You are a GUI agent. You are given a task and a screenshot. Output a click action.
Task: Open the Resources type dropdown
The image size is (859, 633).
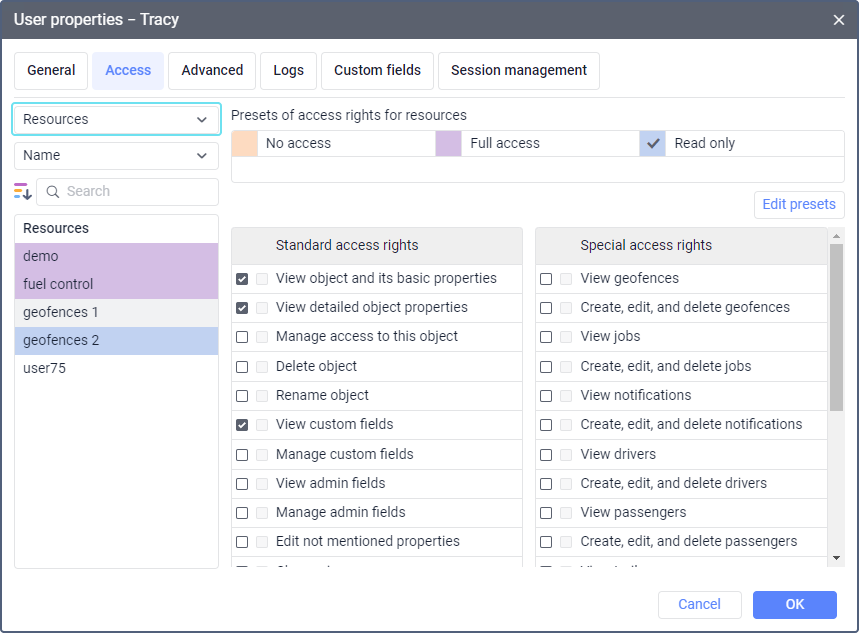tap(116, 119)
